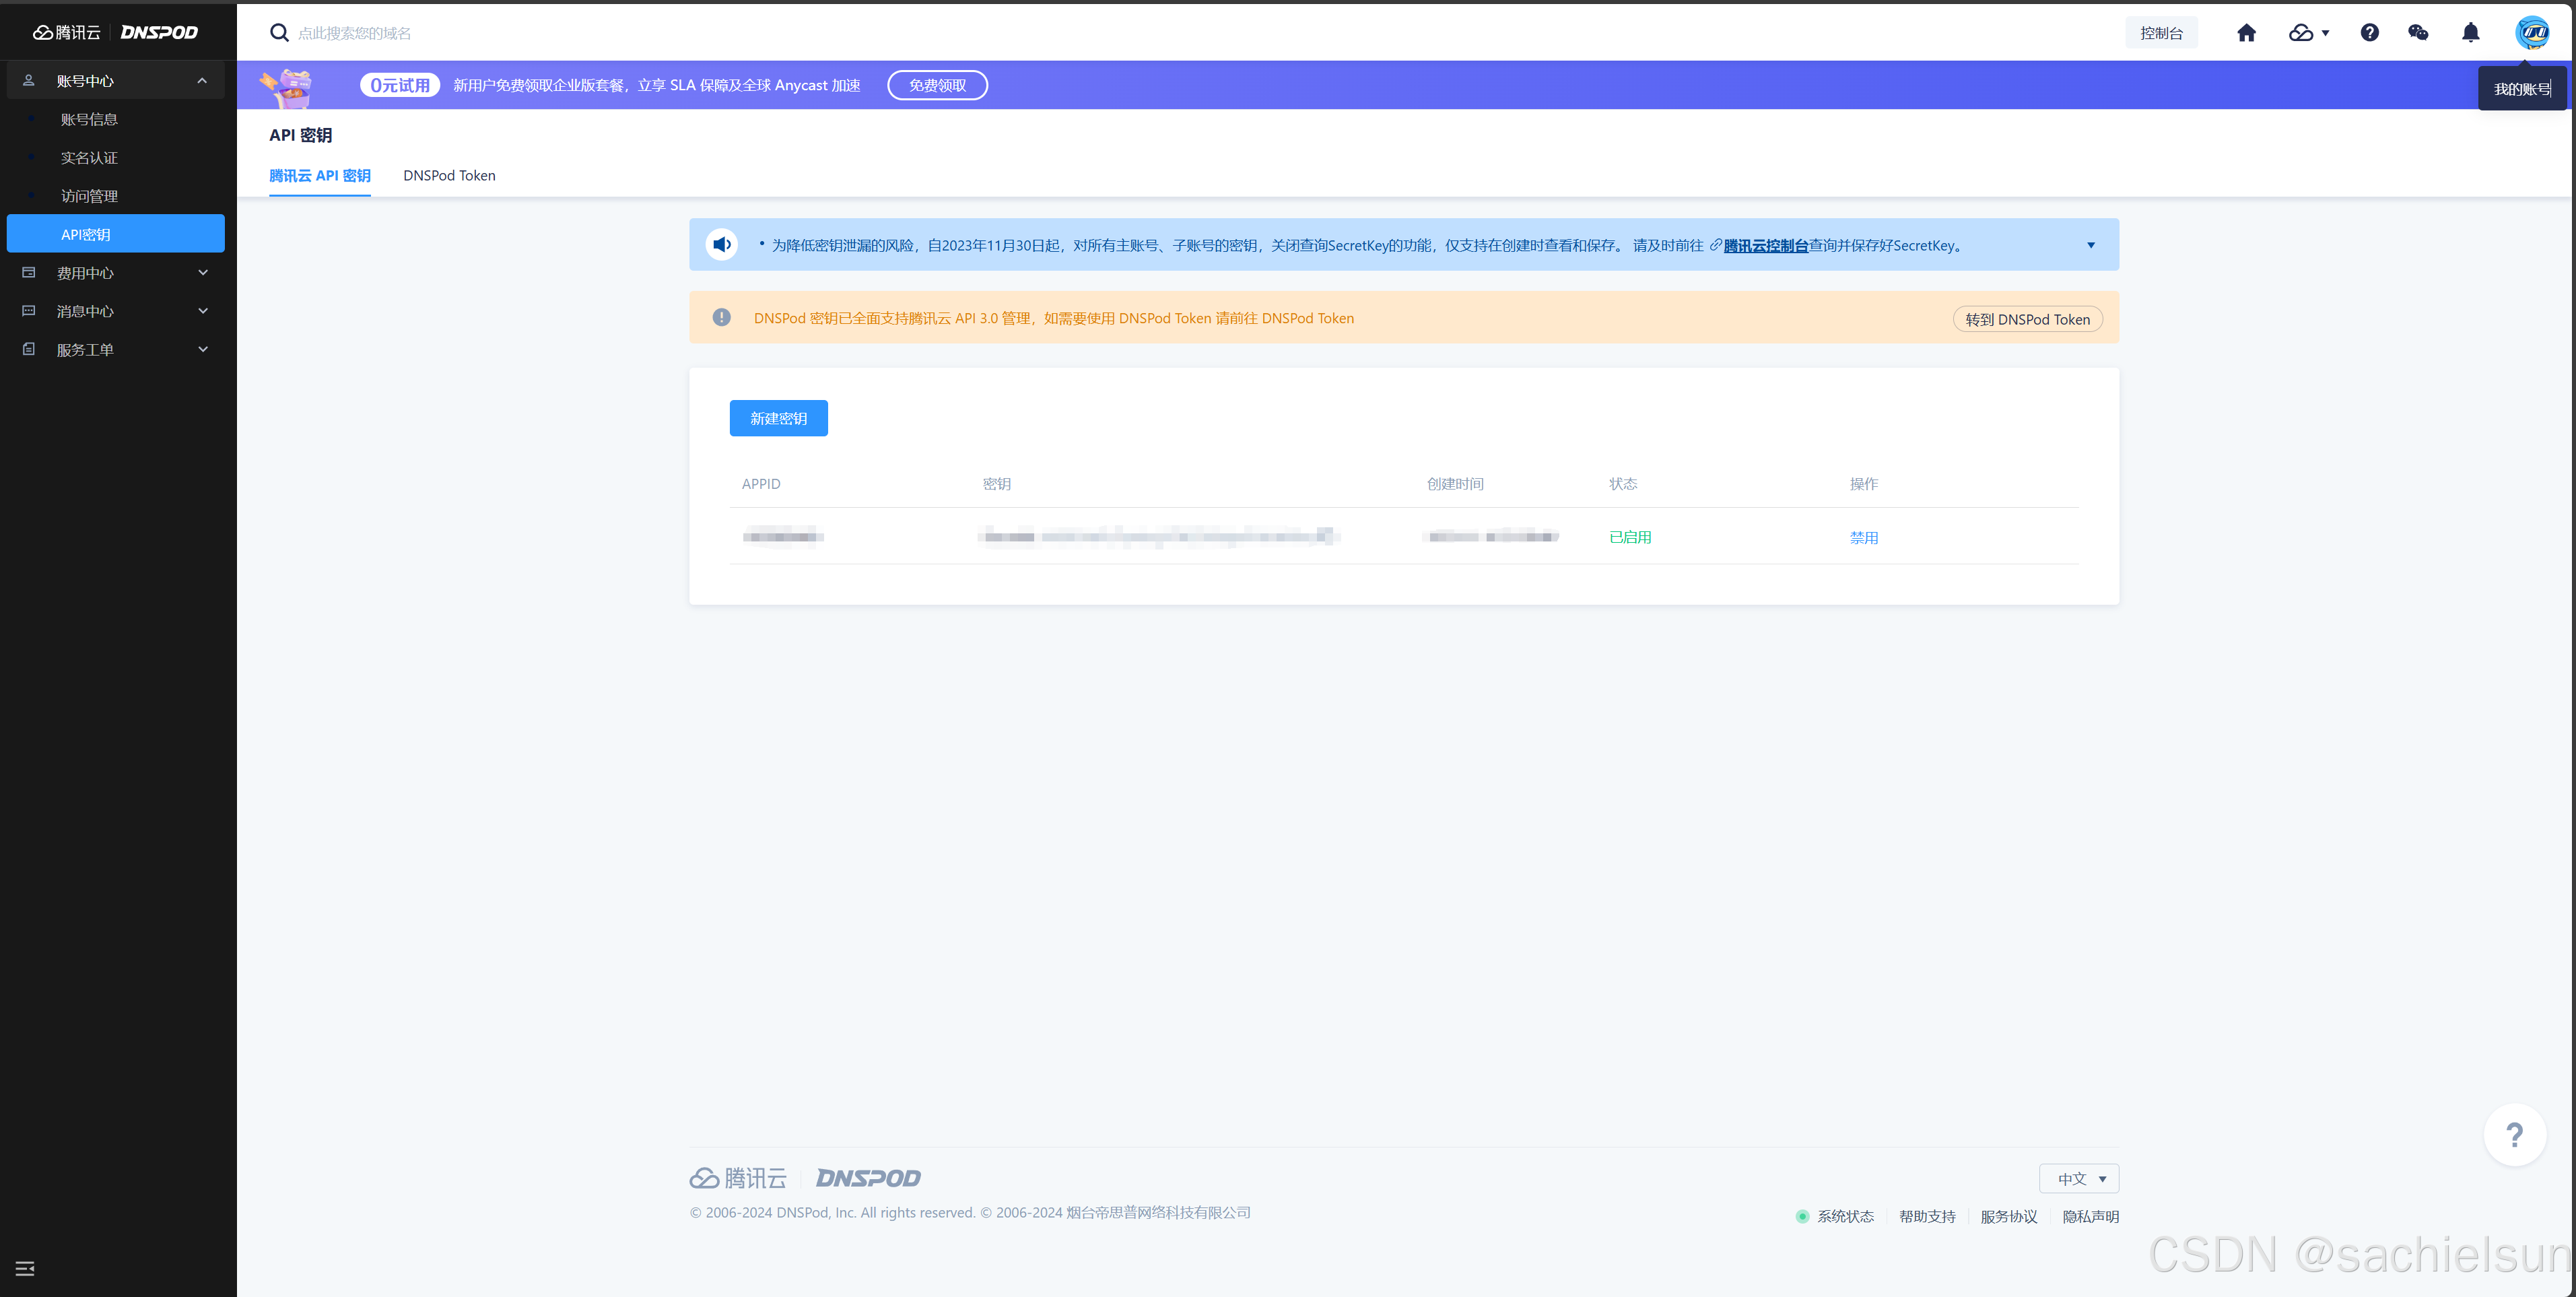
Task: Open the 中文 language dropdown
Action: (2079, 1178)
